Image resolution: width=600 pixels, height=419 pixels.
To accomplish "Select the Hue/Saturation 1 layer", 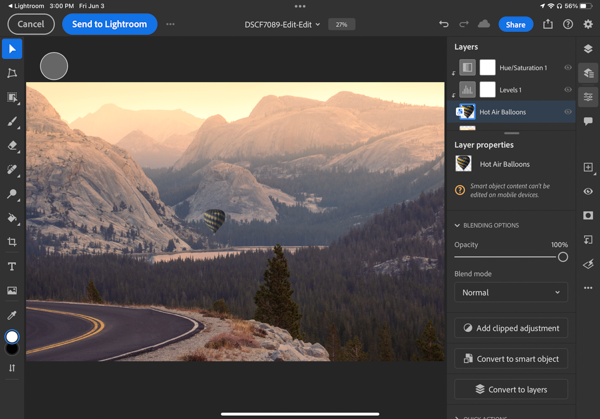I will [511, 68].
